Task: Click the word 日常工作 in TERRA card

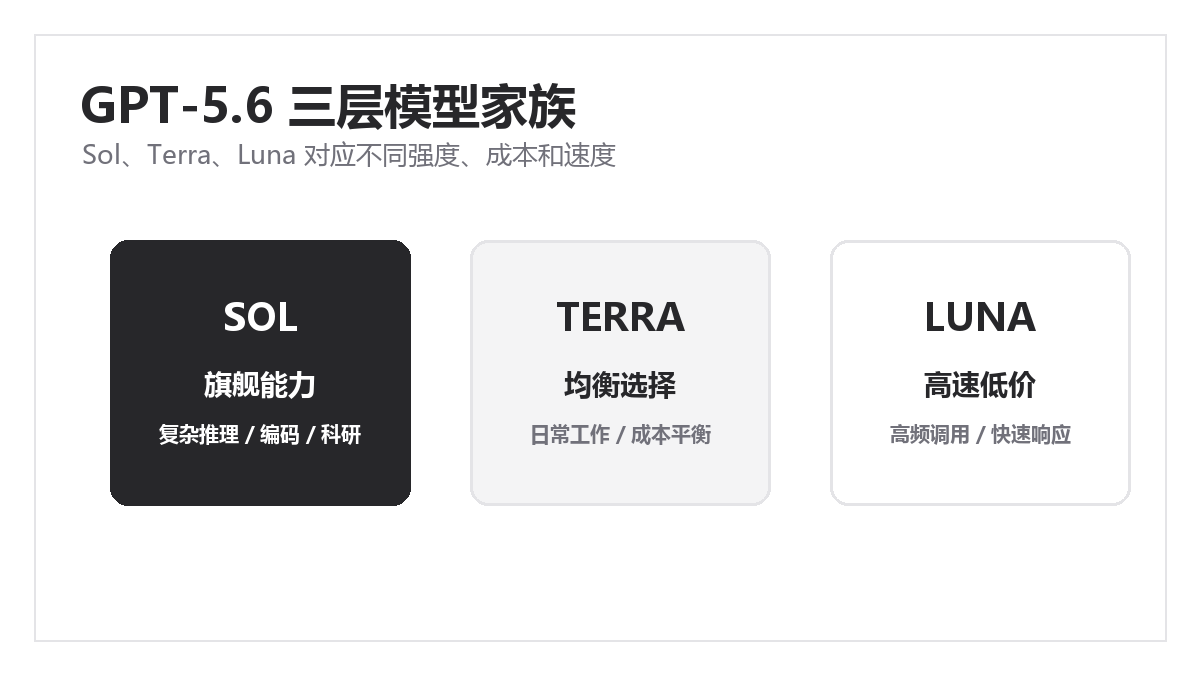Action: point(570,435)
